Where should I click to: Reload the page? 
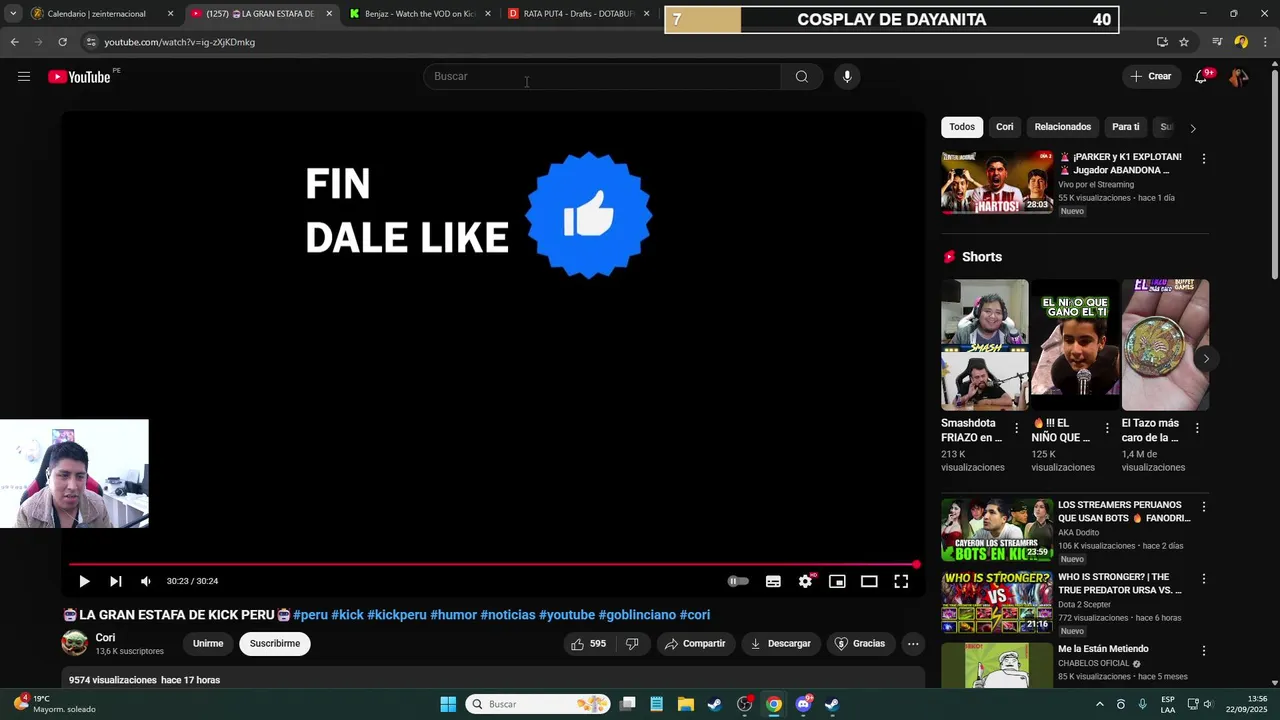tap(62, 42)
